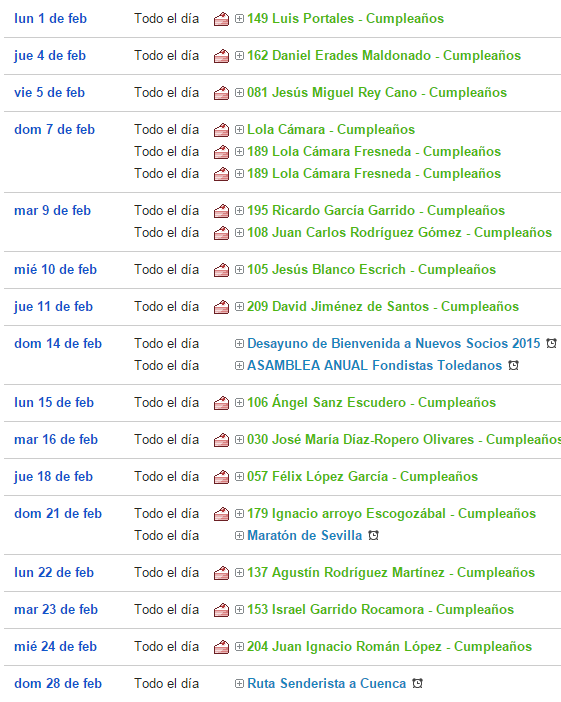Open 081 Jesús Miguel Rey Cano - Cumpleaños event

click(x=377, y=93)
